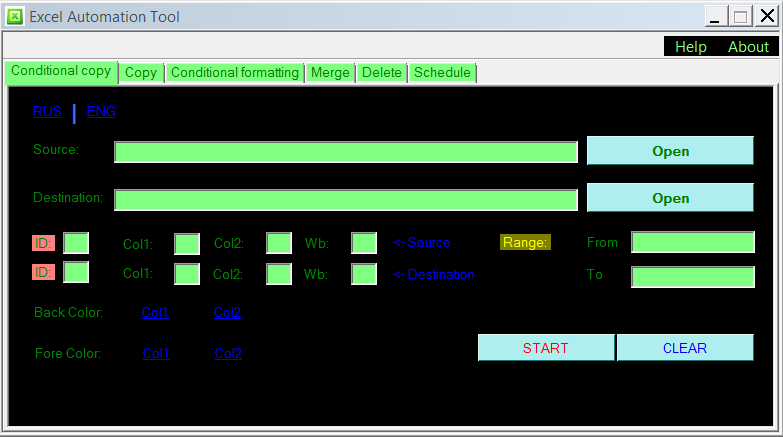Switch language to RUS

(x=47, y=111)
